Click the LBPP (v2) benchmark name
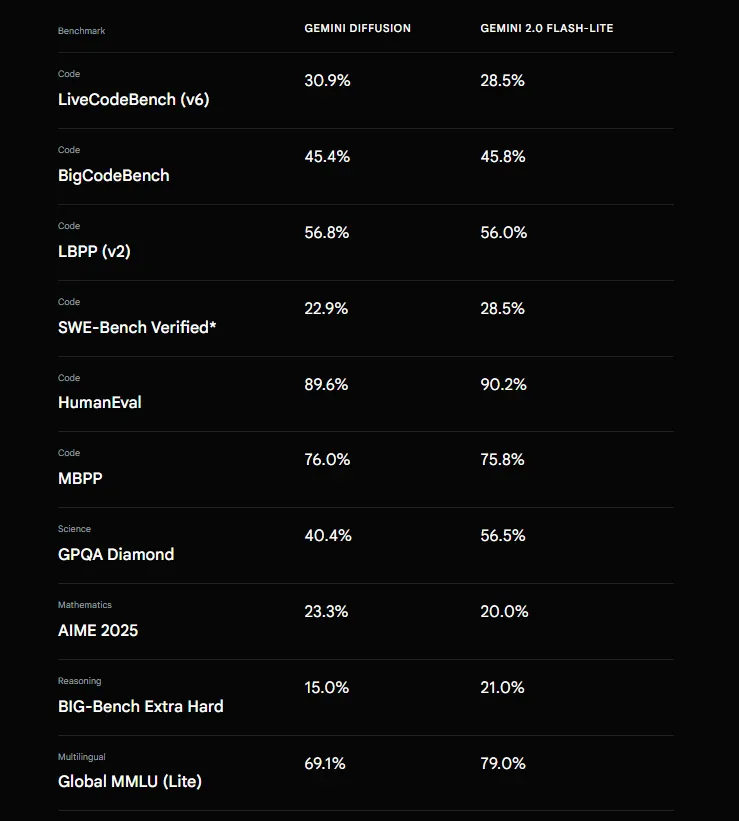The width and height of the screenshot is (739, 821). (94, 251)
